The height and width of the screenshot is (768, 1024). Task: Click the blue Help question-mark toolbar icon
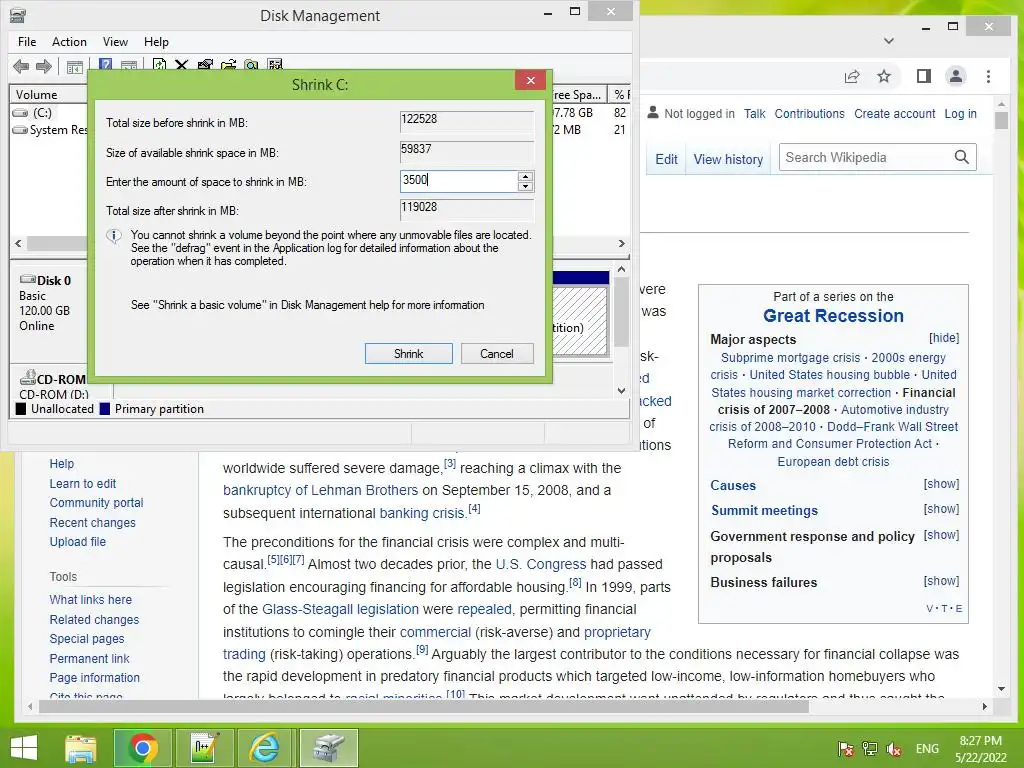pyautogui.click(x=105, y=65)
